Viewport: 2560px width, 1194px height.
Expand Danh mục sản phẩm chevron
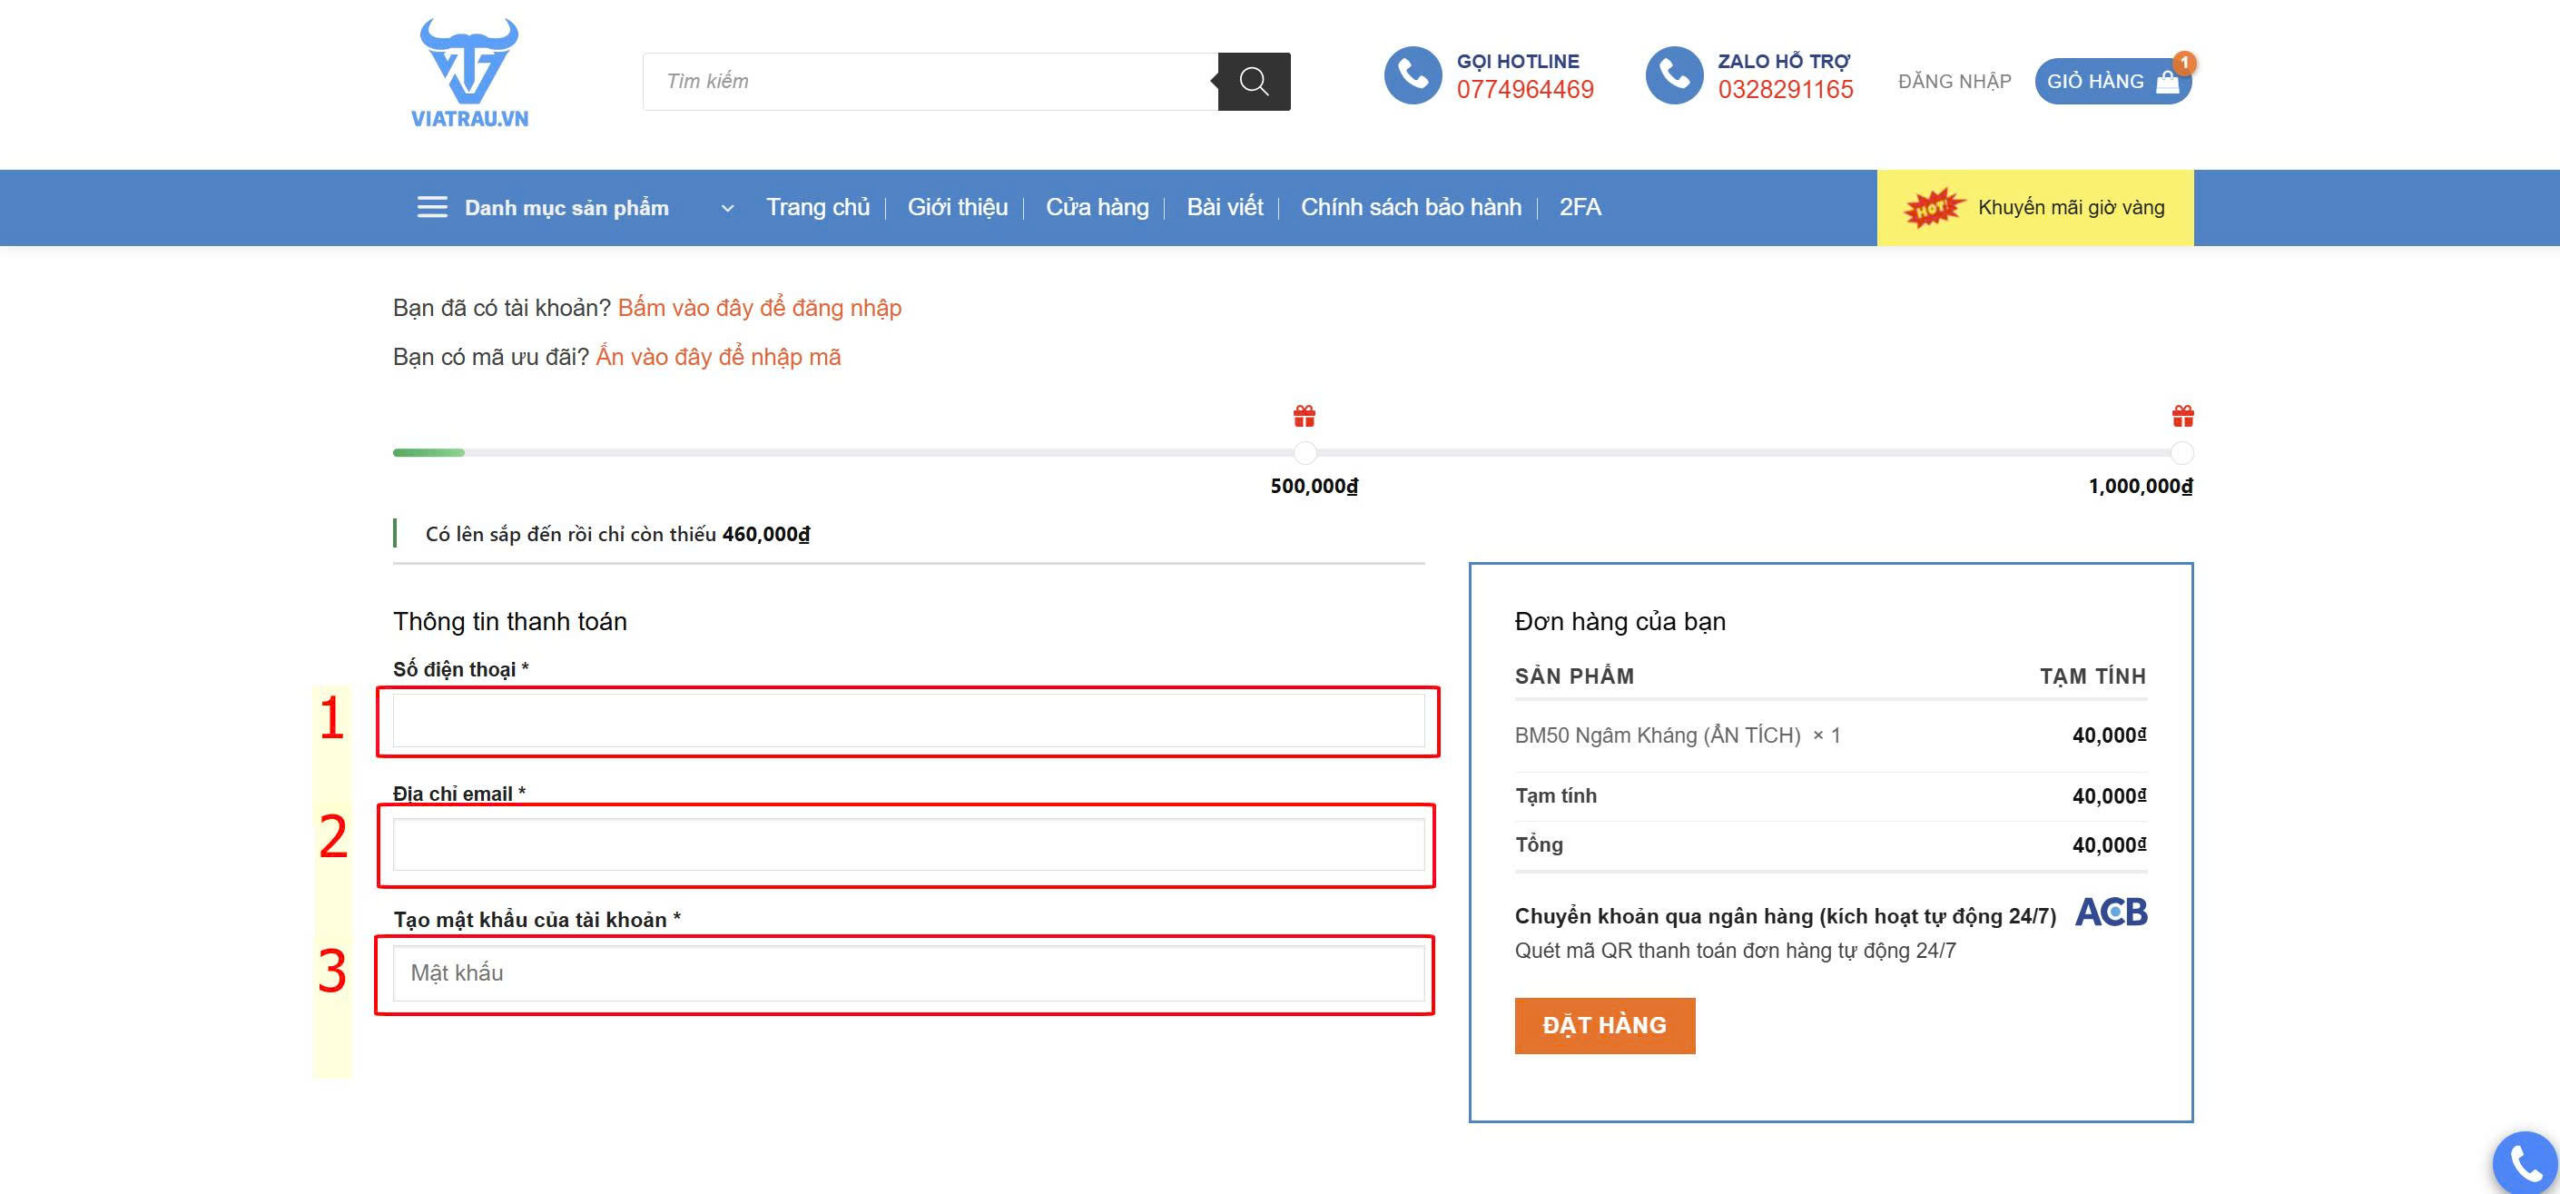point(728,208)
